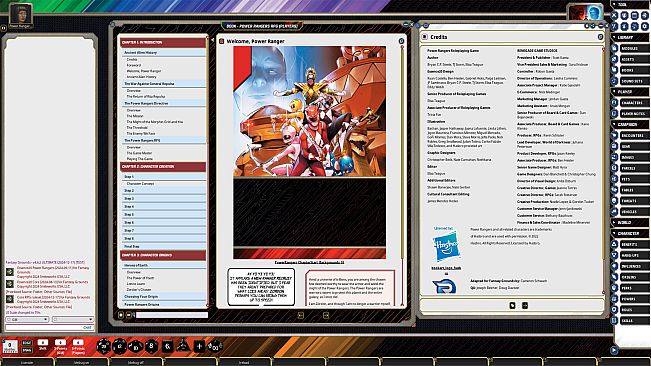
Task: Pick the d100 percentile die
Action: pos(215,345)
